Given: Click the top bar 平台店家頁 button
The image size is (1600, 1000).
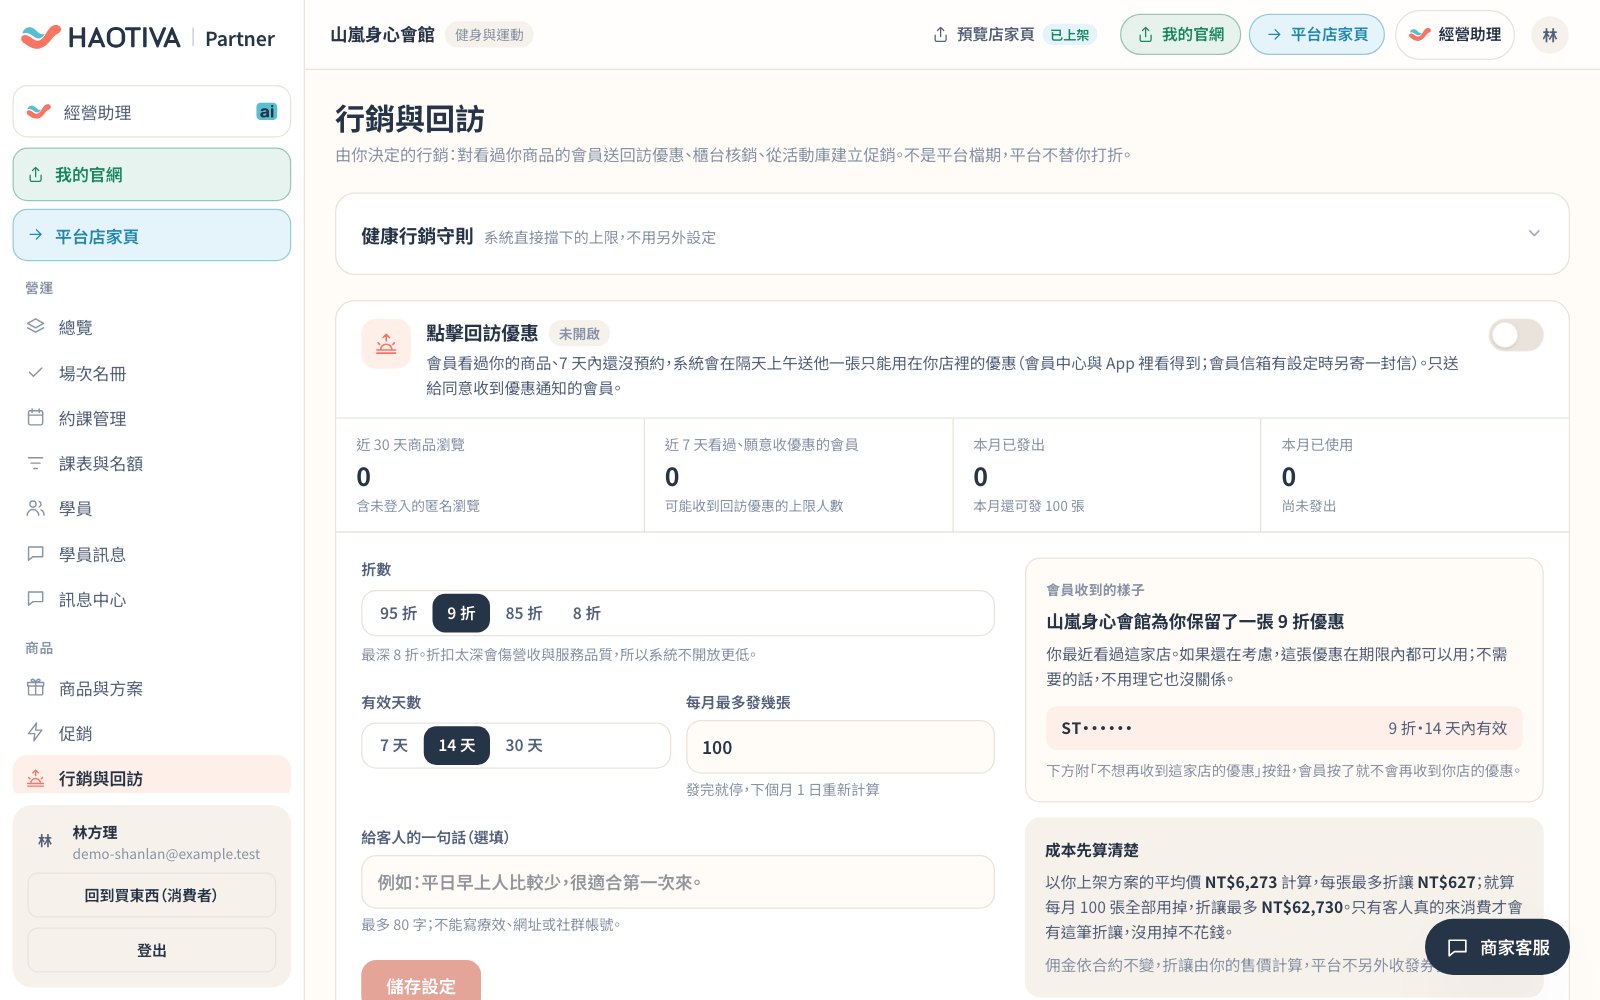Looking at the screenshot, I should pyautogui.click(x=1317, y=35).
